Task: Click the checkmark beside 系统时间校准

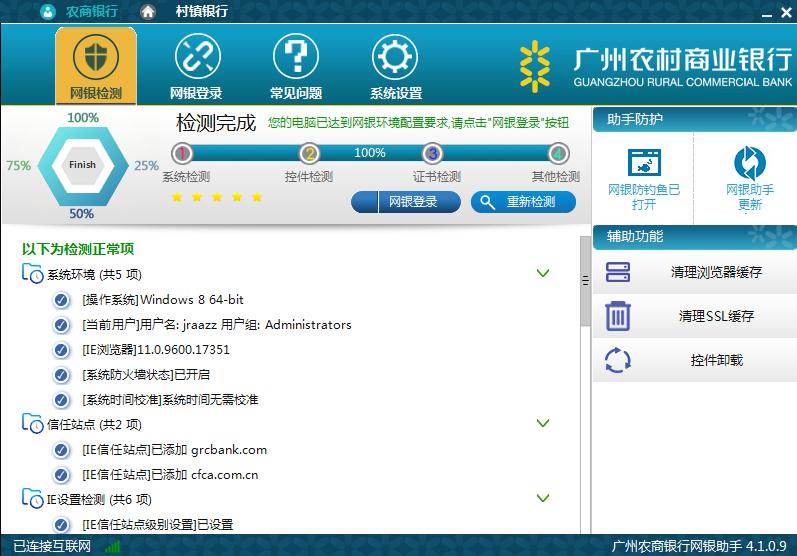Action: [x=61, y=400]
